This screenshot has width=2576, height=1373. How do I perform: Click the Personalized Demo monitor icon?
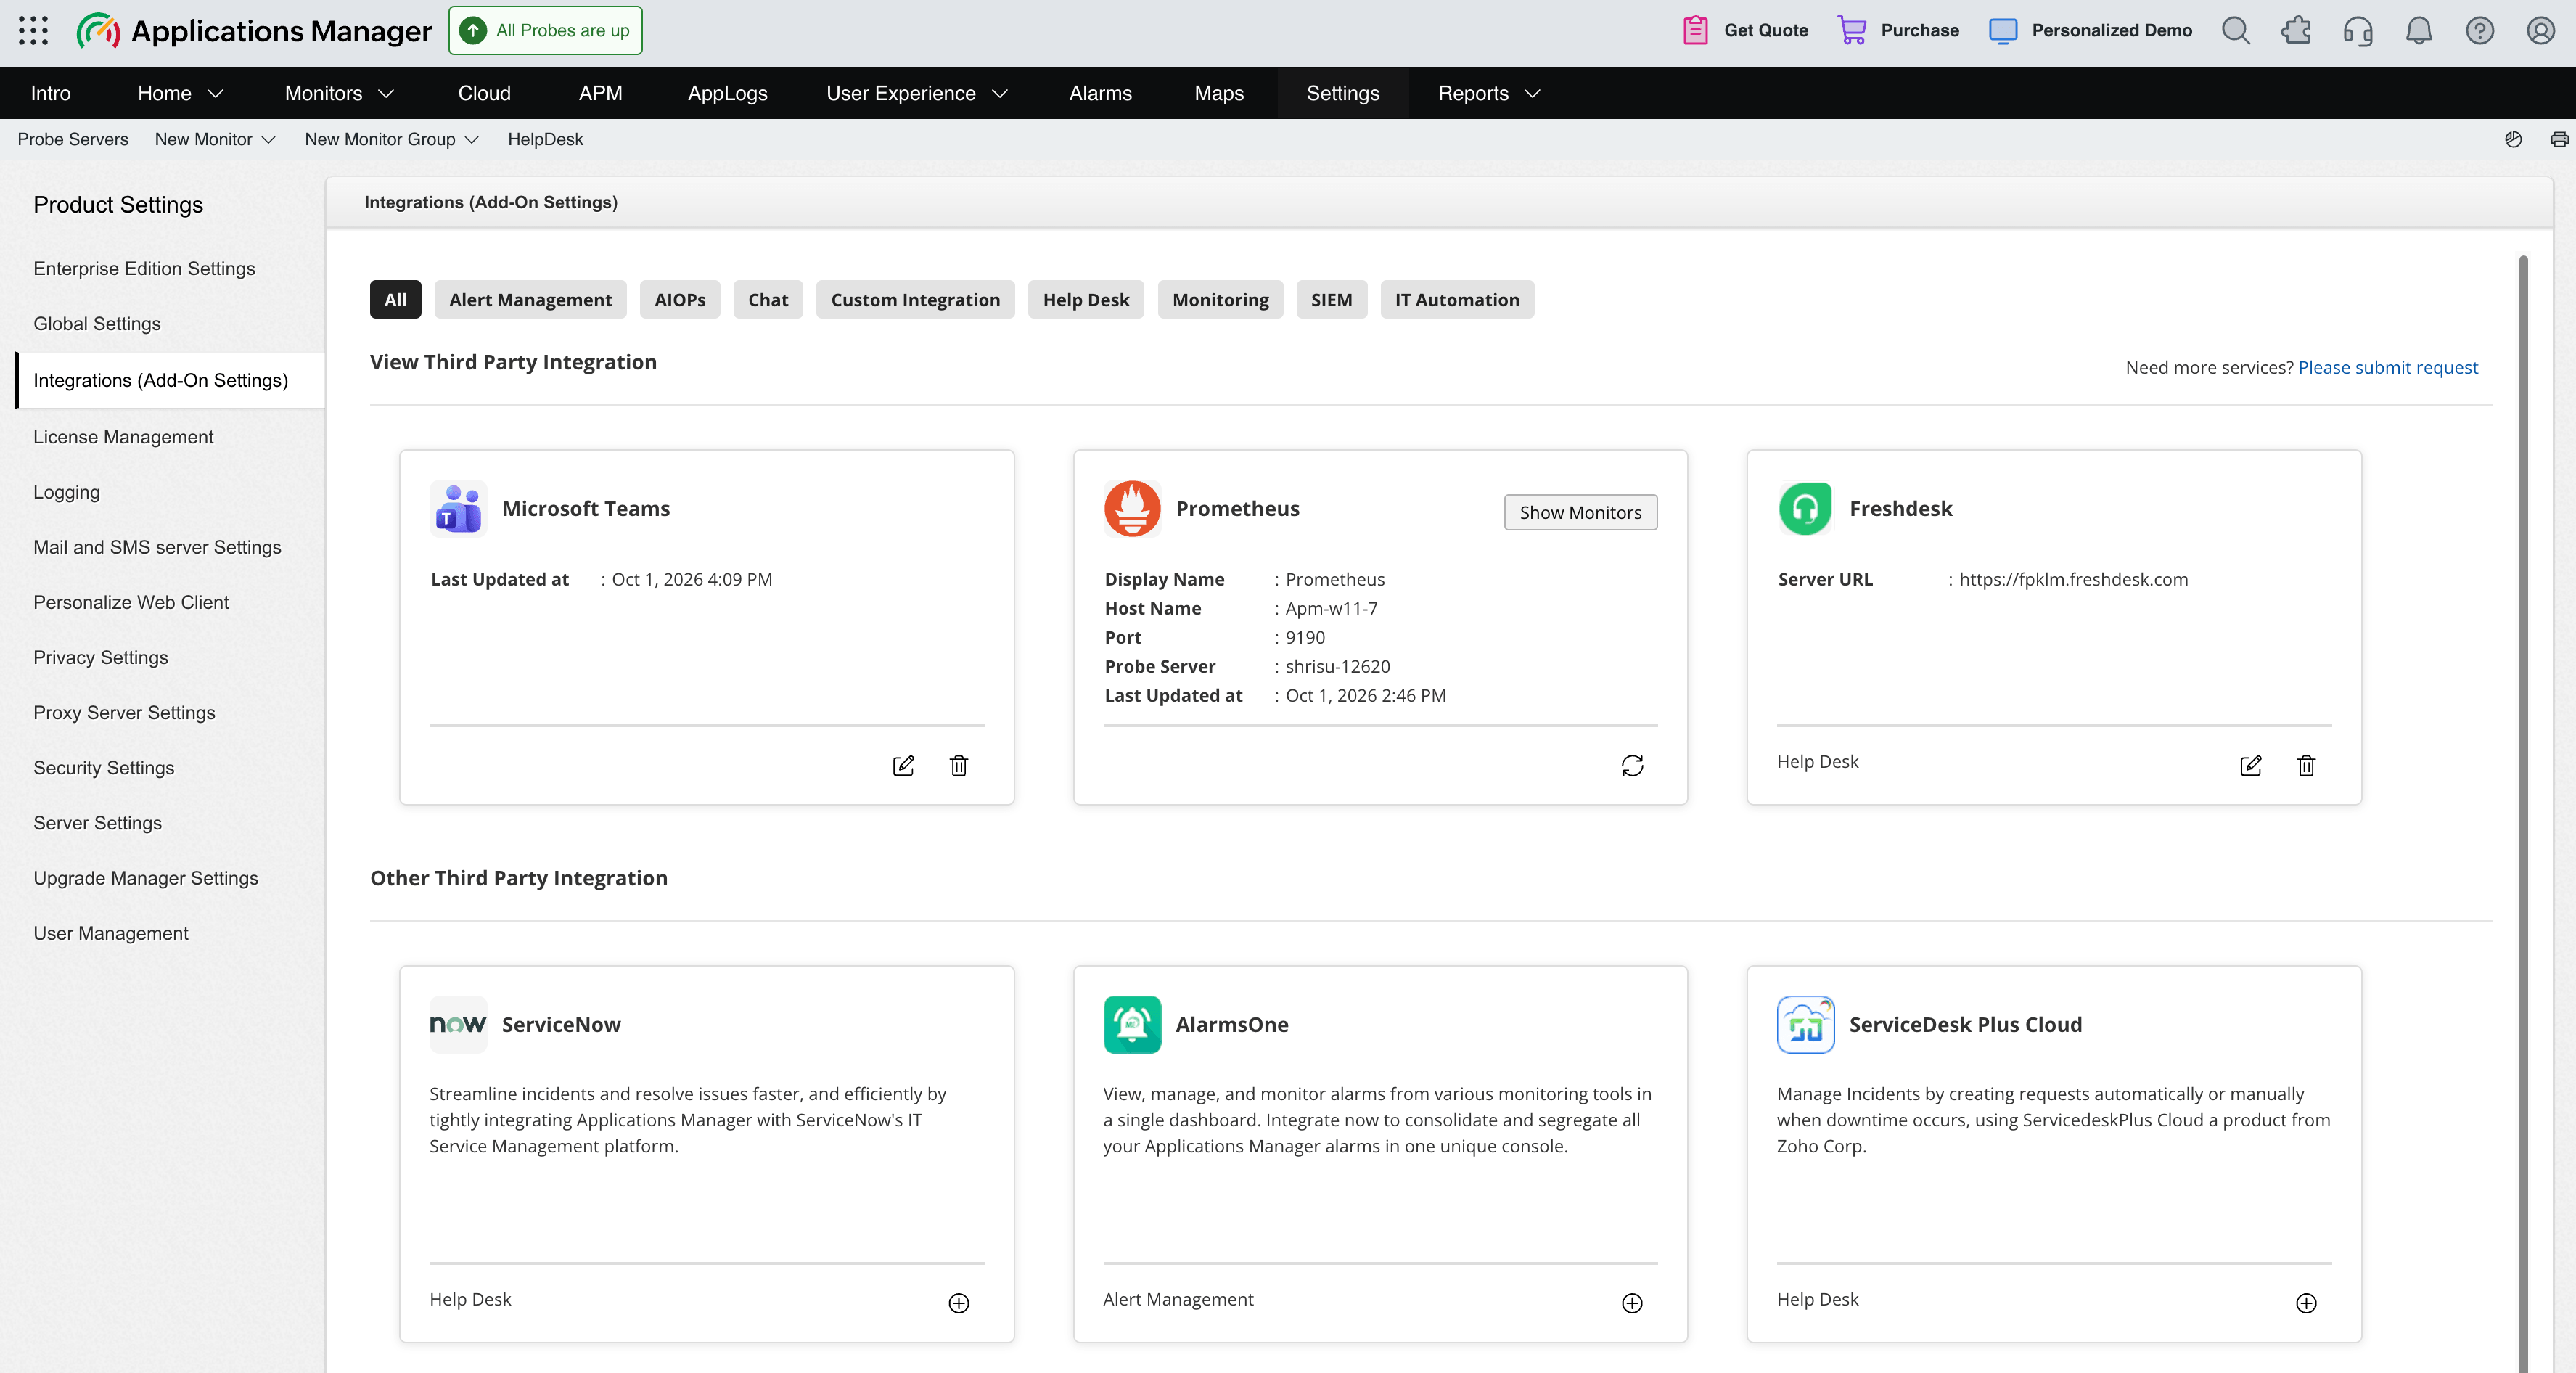(2003, 30)
